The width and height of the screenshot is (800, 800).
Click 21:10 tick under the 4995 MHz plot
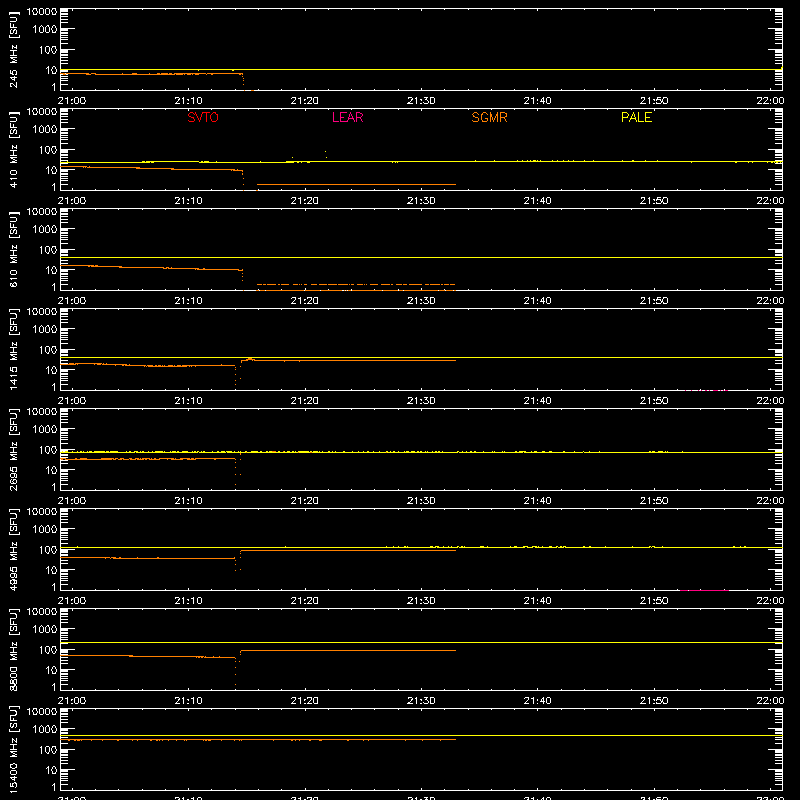[x=188, y=601]
